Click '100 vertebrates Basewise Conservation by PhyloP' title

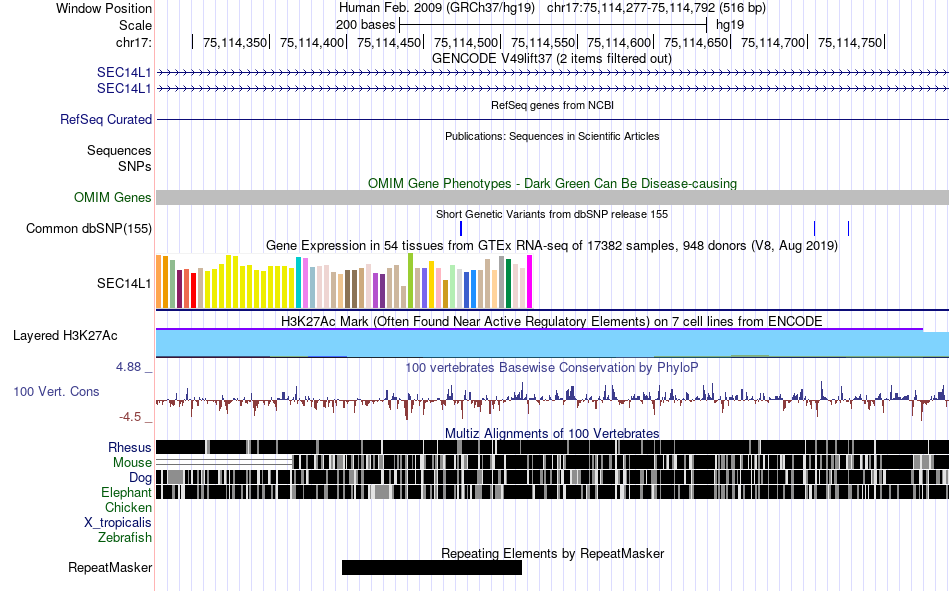coord(551,367)
